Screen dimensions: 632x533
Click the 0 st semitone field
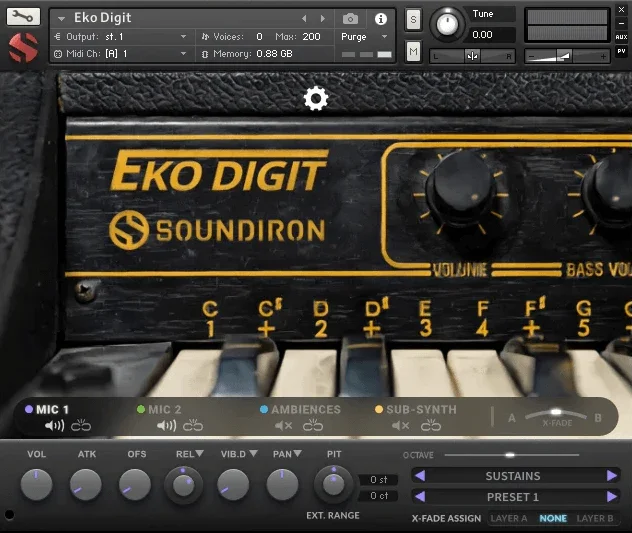pos(378,479)
